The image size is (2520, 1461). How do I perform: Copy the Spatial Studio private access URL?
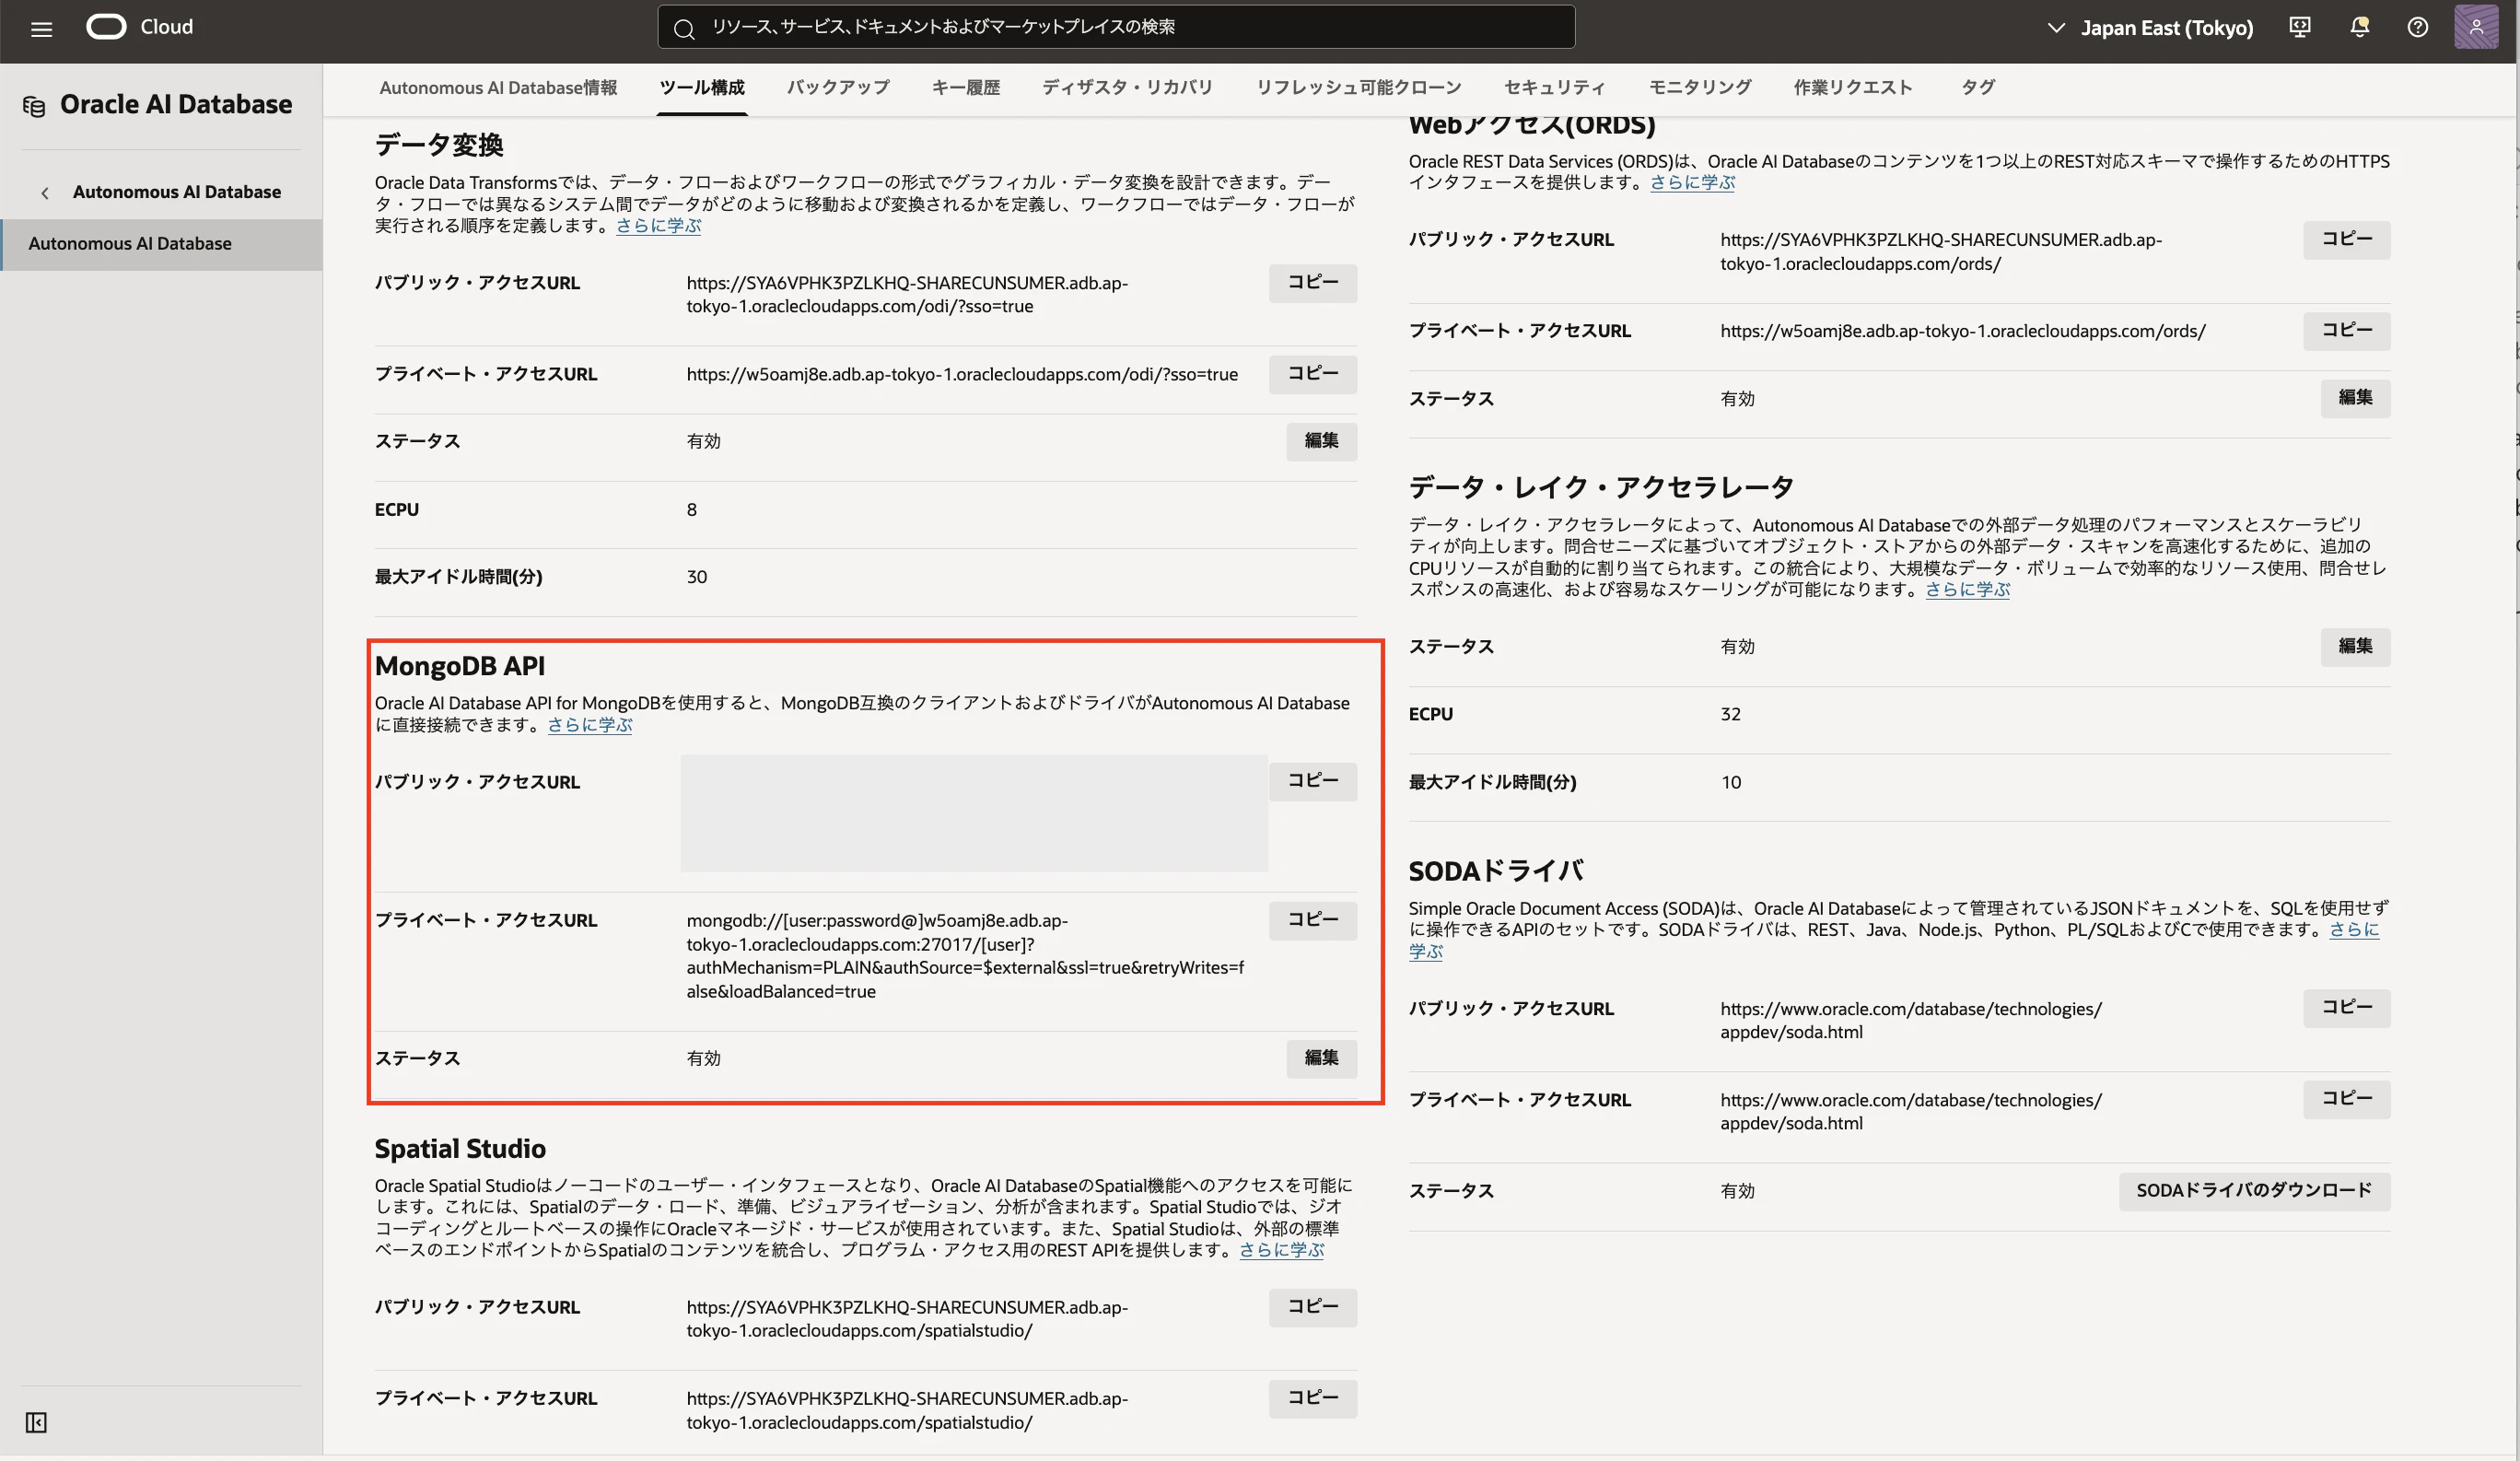pos(1312,1398)
